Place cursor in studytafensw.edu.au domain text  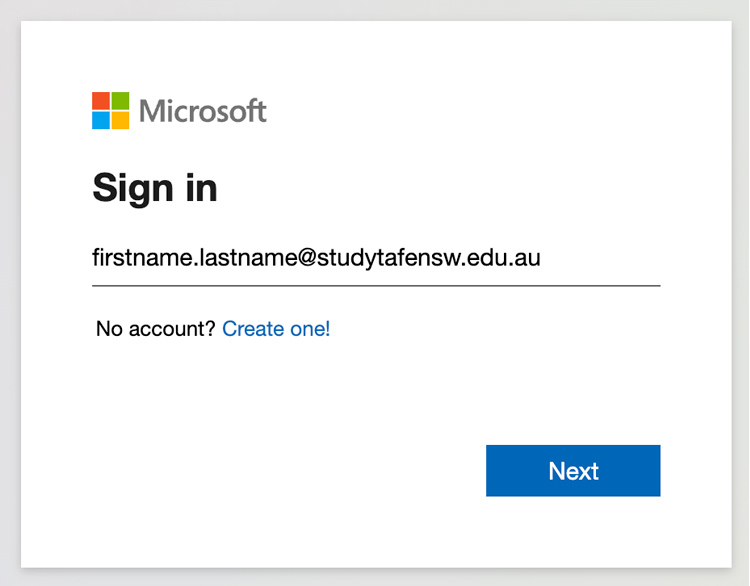coord(429,258)
